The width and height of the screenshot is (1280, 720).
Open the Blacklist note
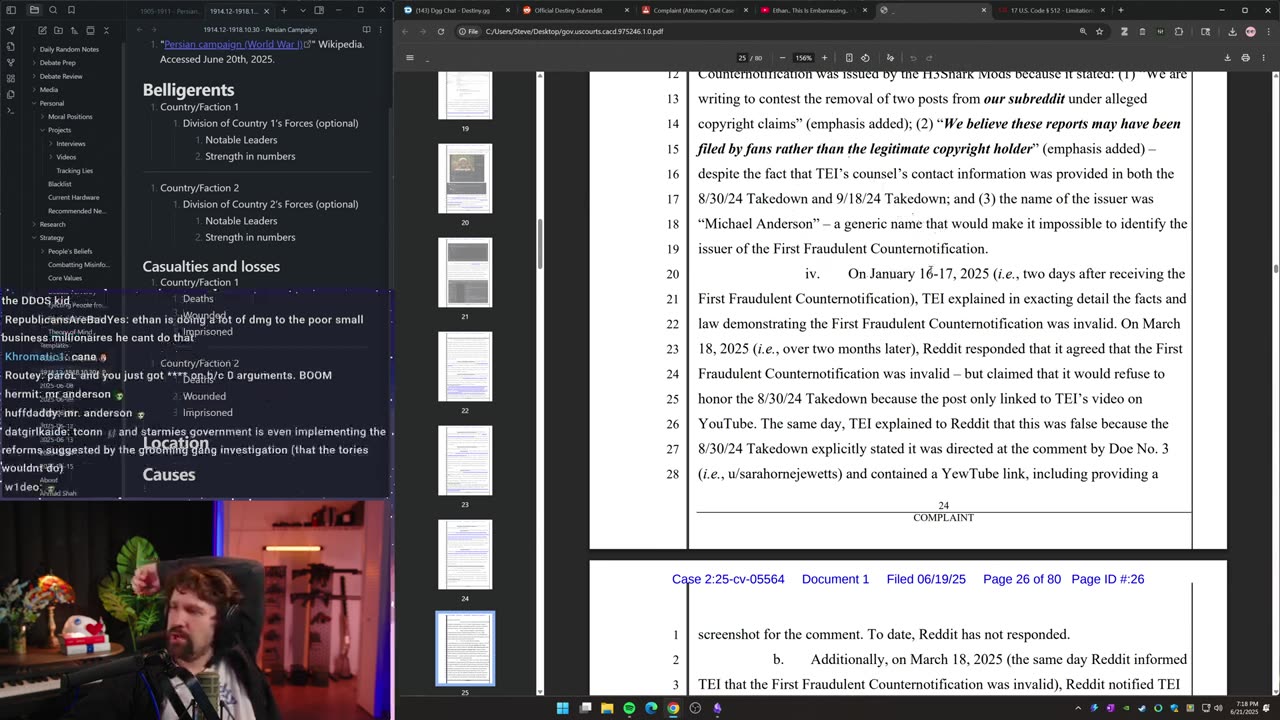coord(60,184)
